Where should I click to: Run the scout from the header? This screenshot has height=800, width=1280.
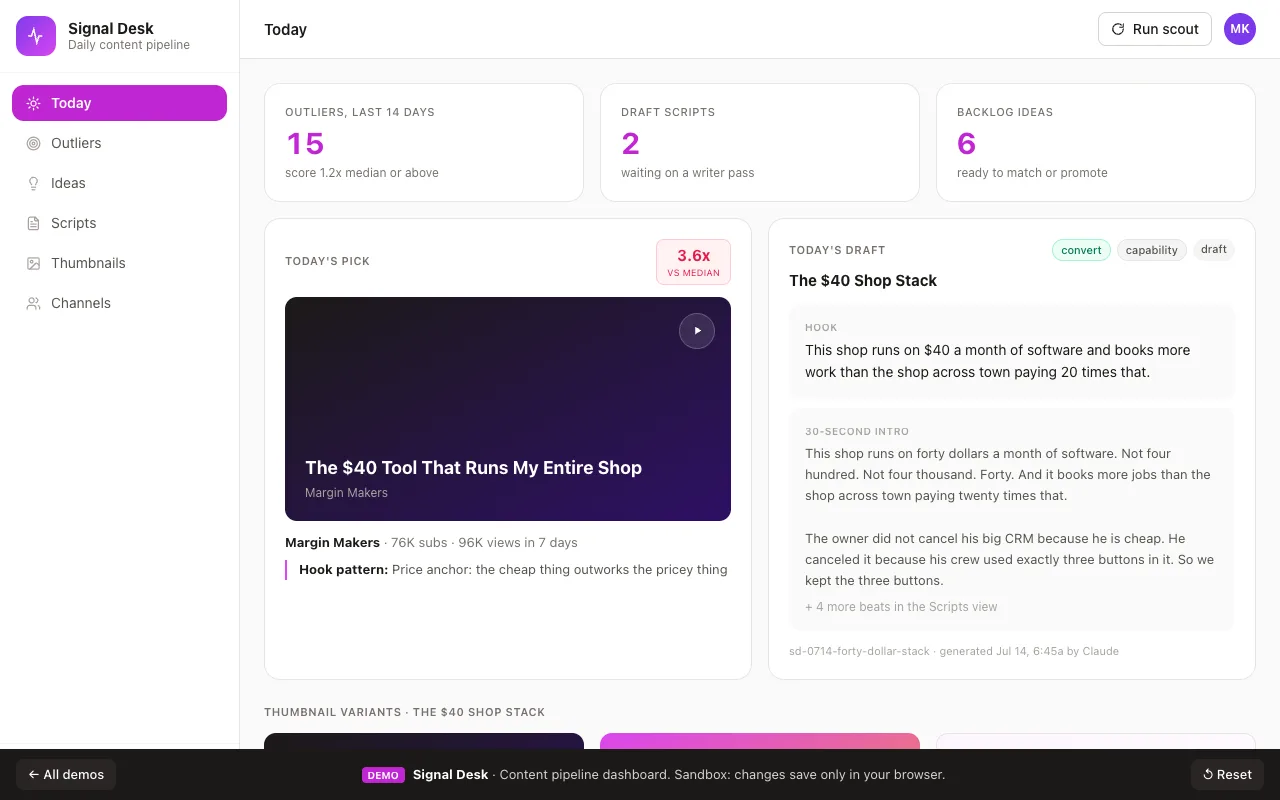pos(1154,29)
